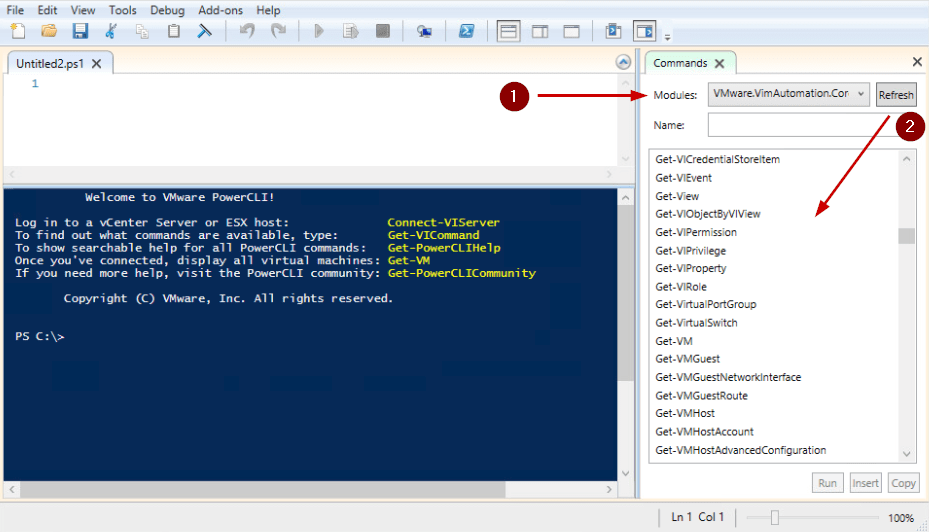Open the Tools menu
The width and height of the screenshot is (929, 532).
(123, 10)
